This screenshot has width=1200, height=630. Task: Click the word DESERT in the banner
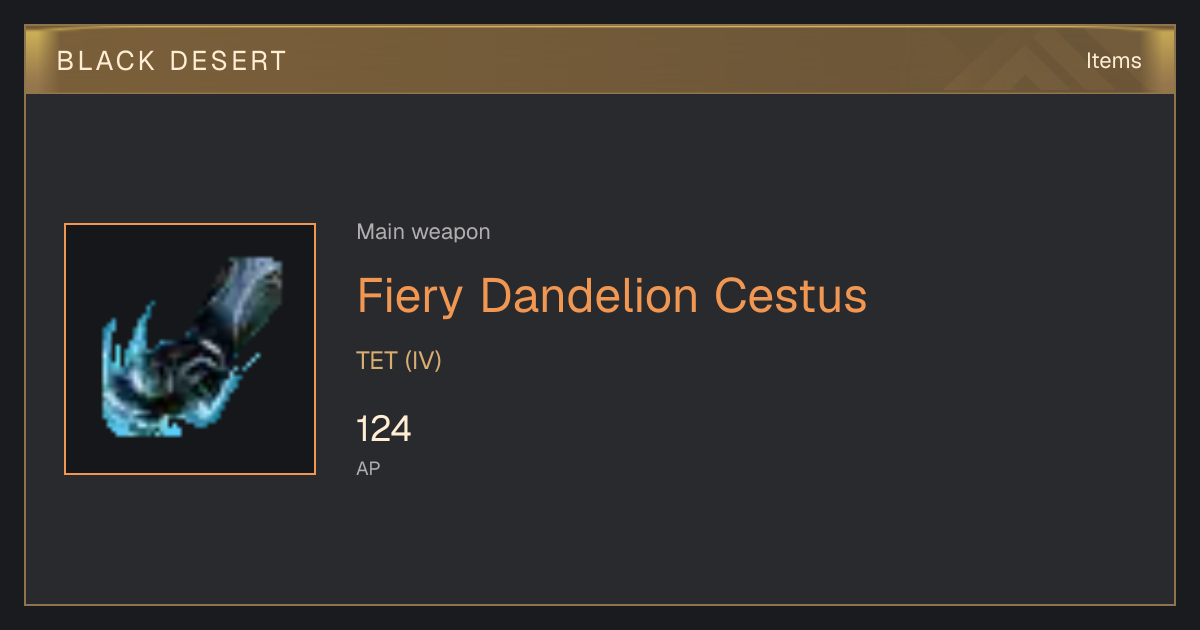229,61
